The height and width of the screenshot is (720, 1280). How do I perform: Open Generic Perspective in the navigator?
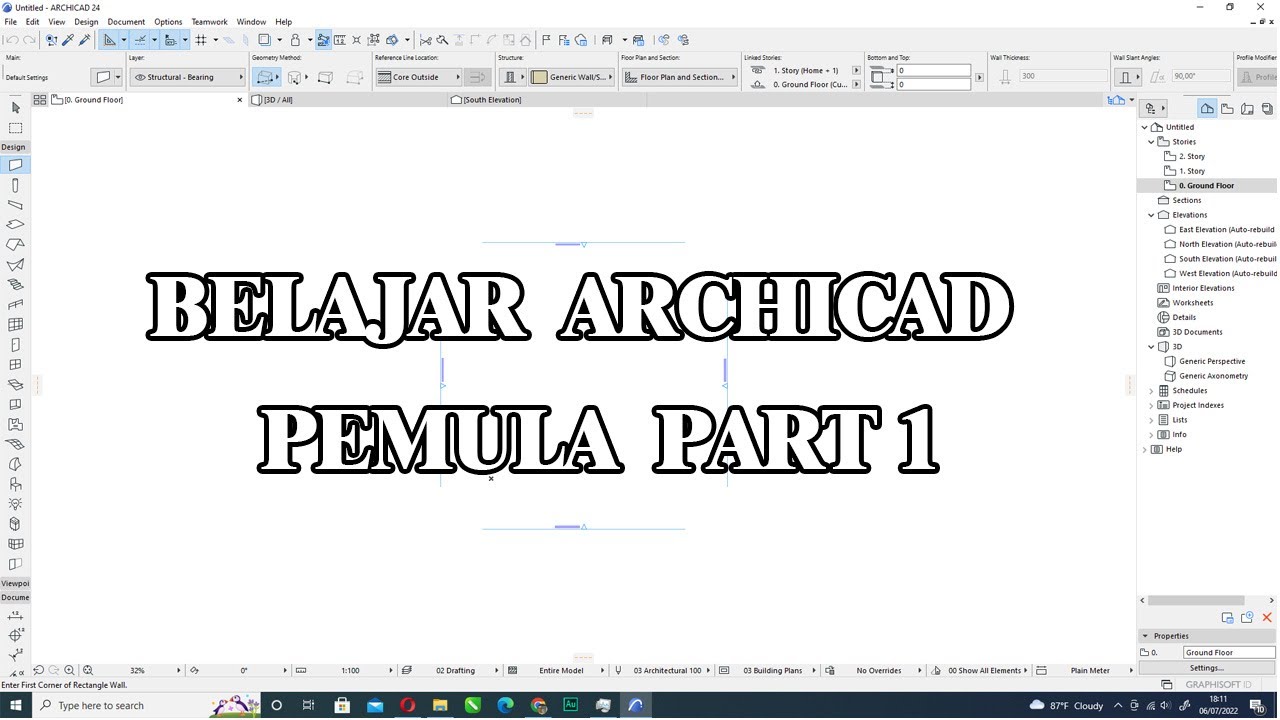click(x=1212, y=361)
